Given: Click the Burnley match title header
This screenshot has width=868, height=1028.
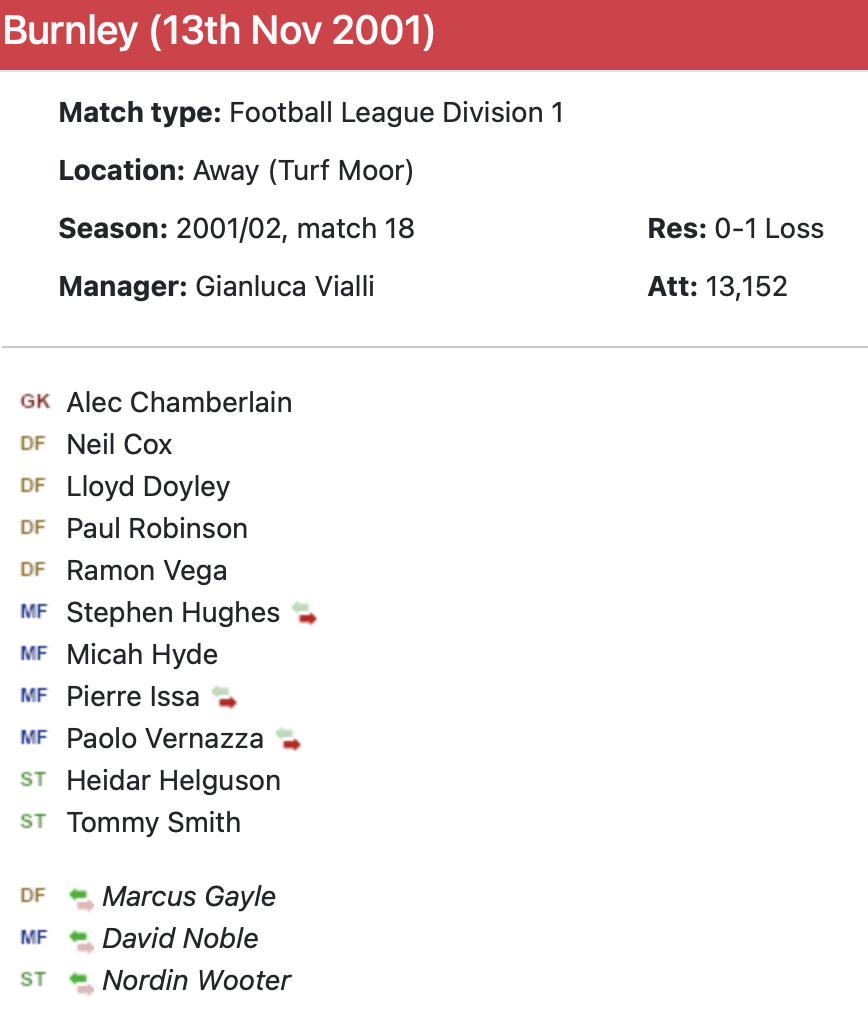Looking at the screenshot, I should tap(219, 32).
